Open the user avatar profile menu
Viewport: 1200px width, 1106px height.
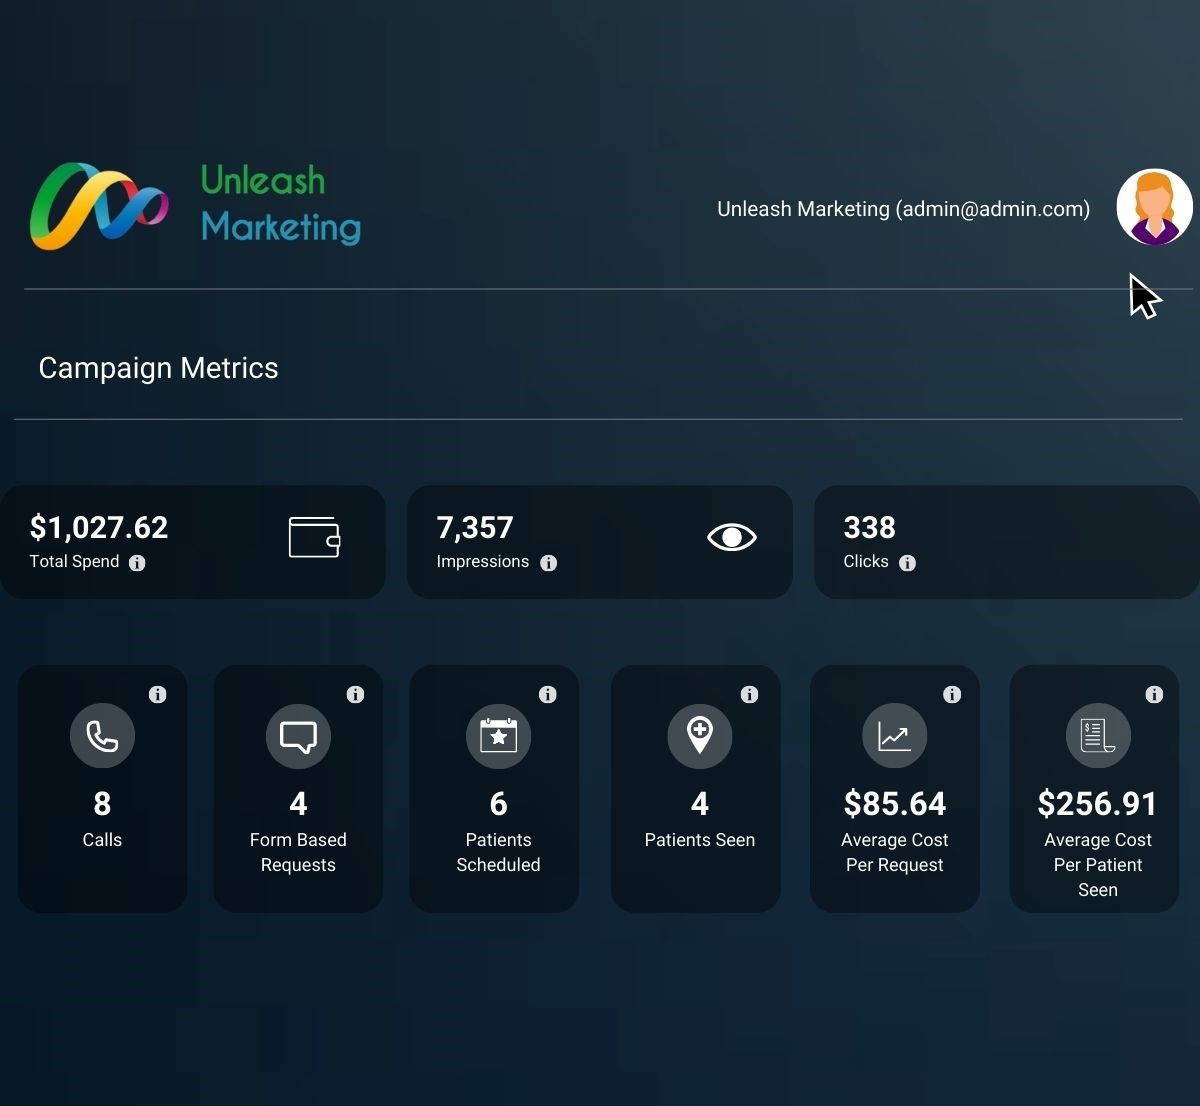(1154, 207)
